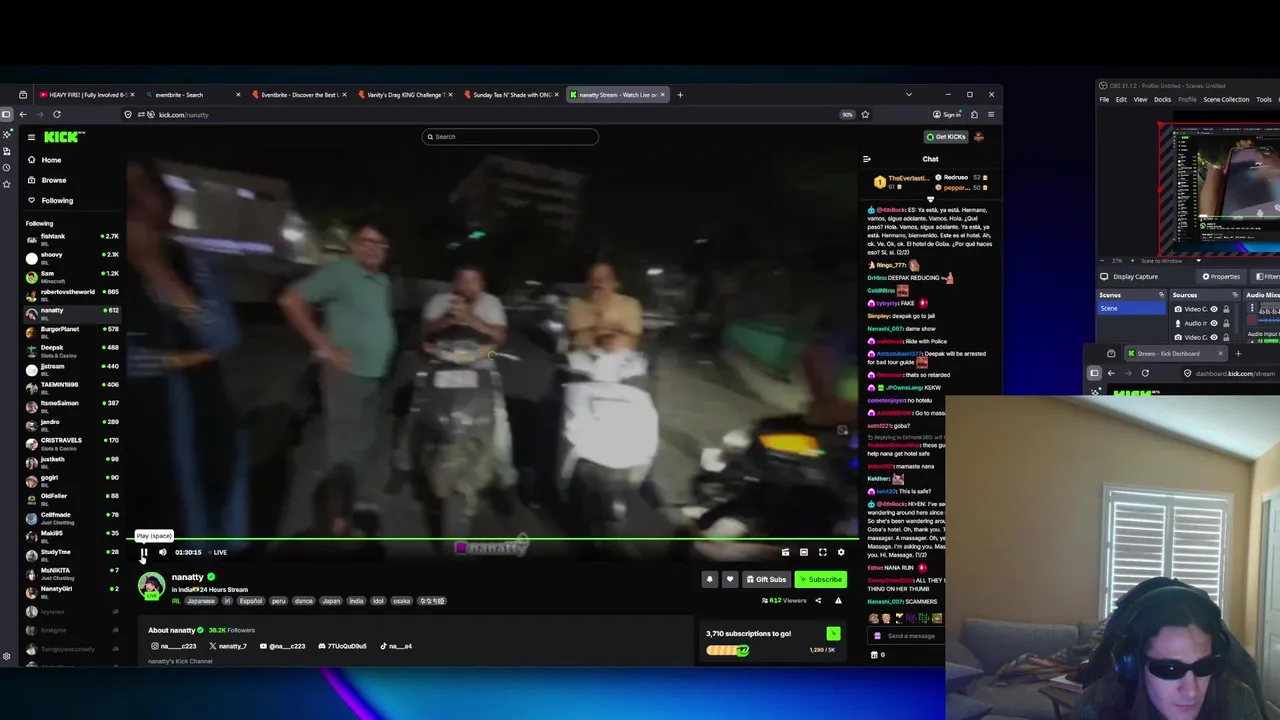
Task: Open shoovy channel in Following list
Action: 72,257
